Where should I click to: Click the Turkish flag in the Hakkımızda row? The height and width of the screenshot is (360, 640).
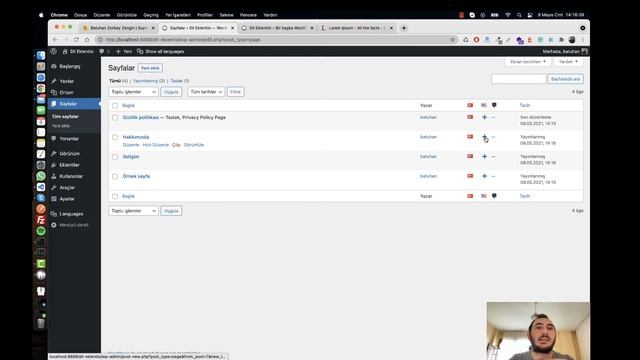coord(470,137)
